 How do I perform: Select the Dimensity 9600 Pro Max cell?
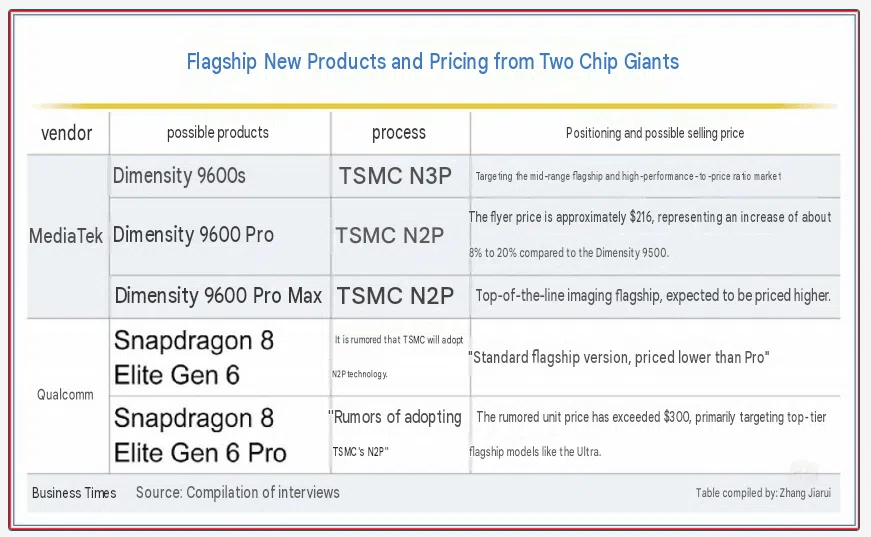coord(218,295)
